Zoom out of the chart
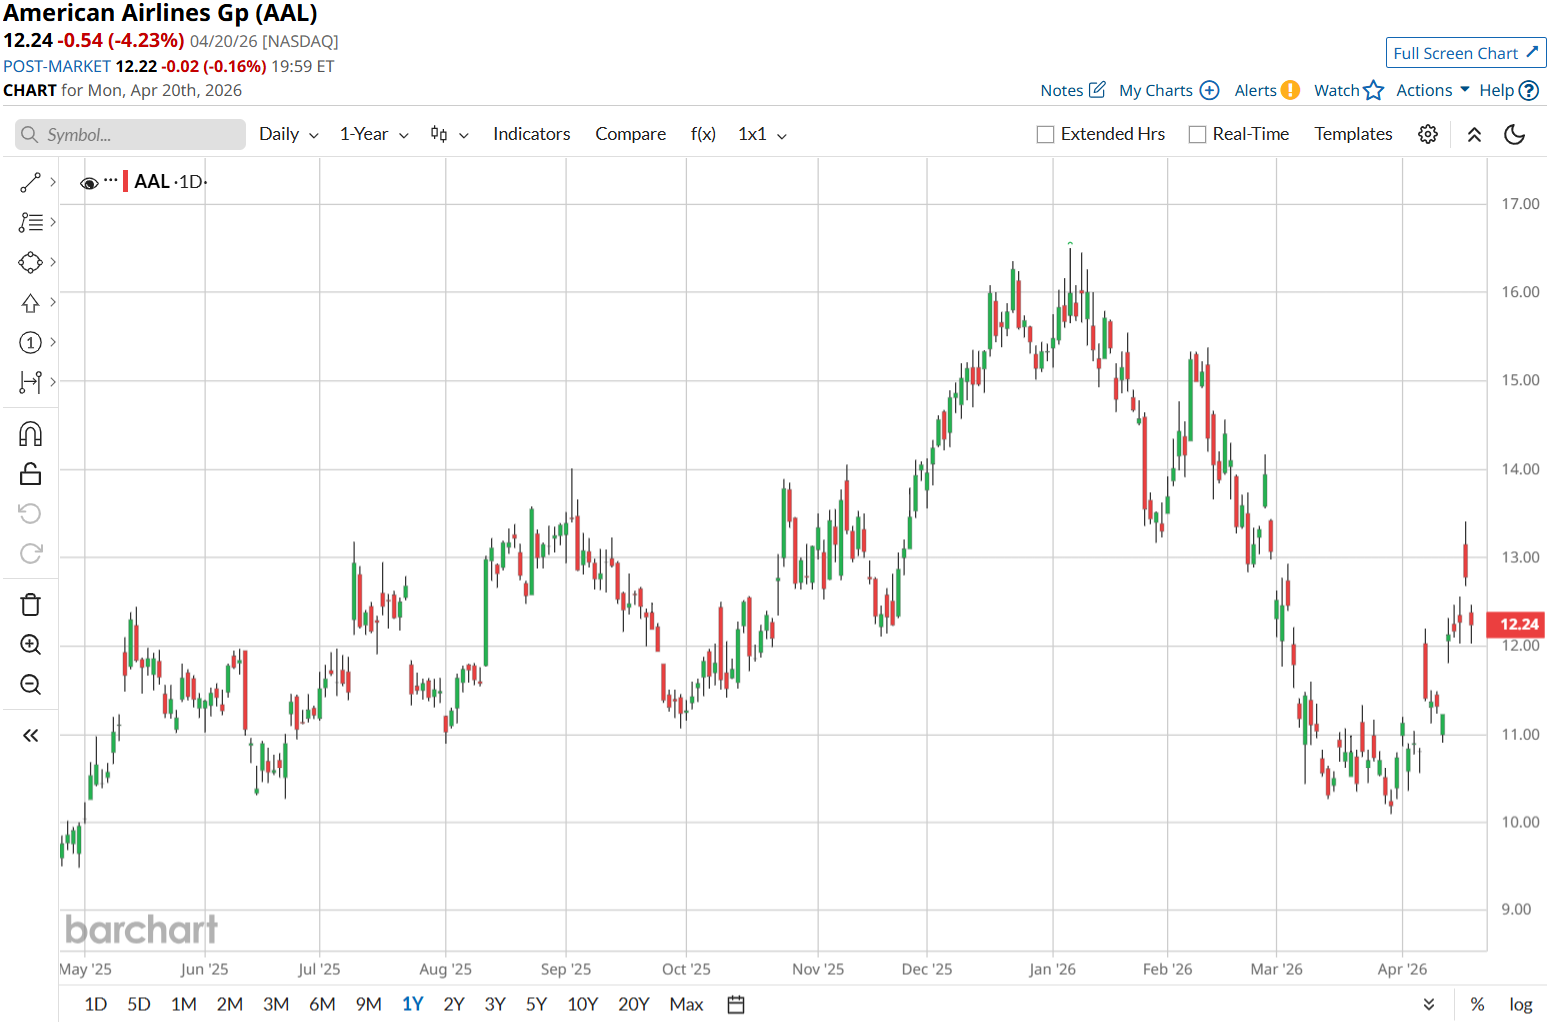Screen dimensions: 1548x1022 30,685
